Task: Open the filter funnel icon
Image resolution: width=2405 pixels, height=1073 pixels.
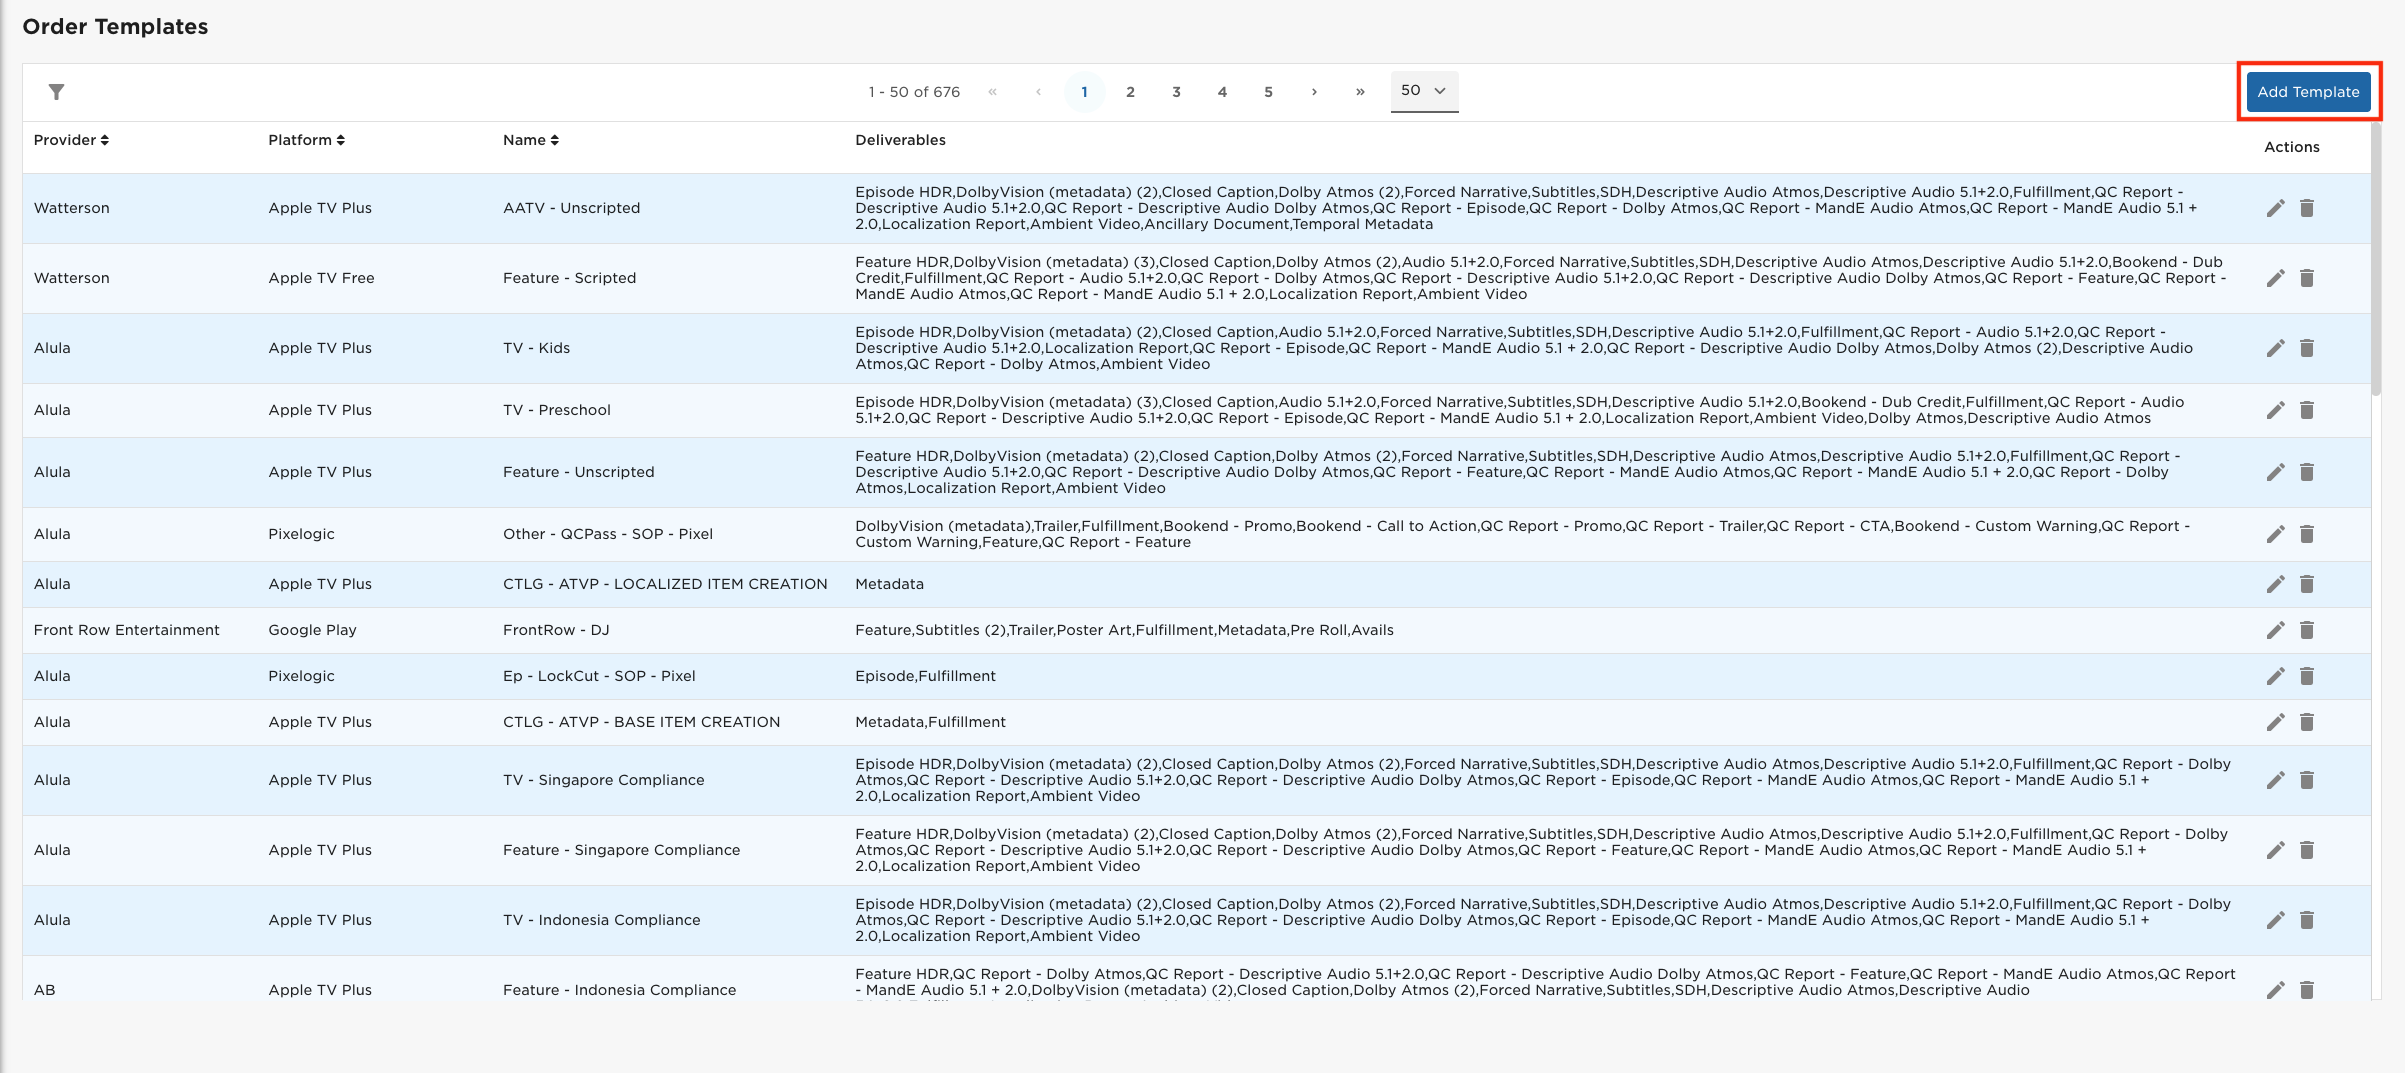Action: coord(57,92)
